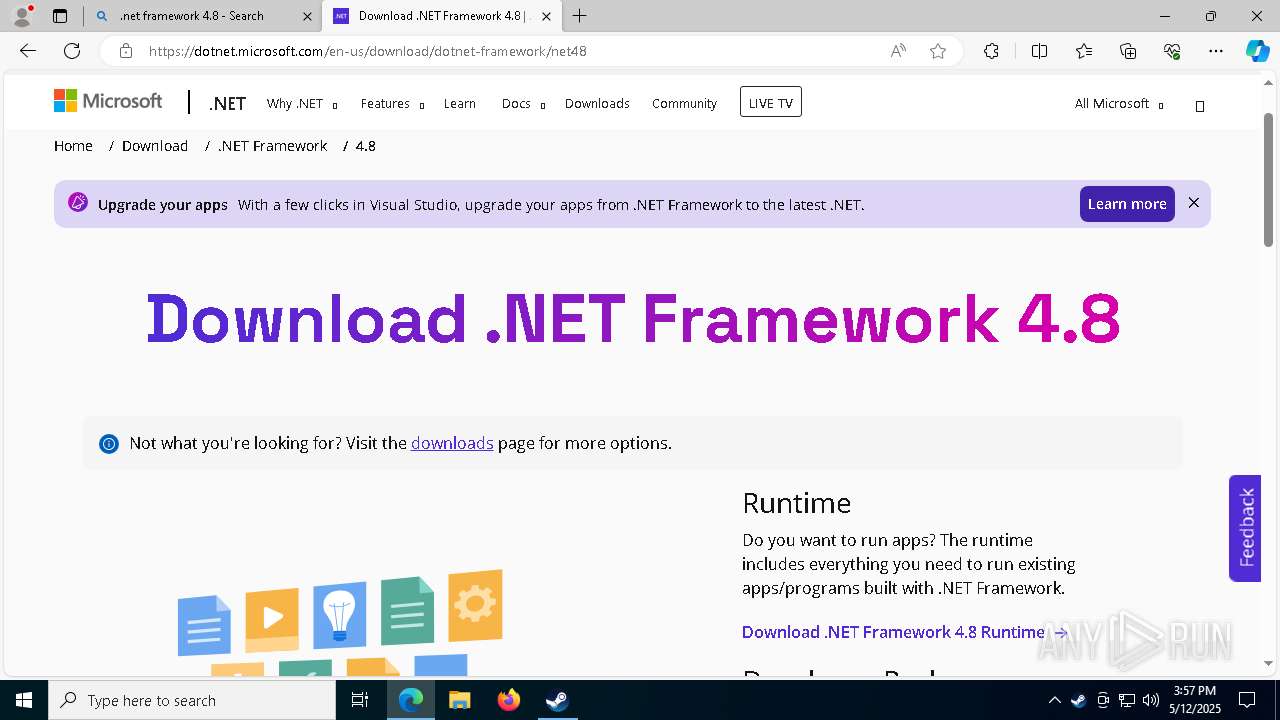Open Edge Settings and more menu
The image size is (1280, 720).
1216,51
